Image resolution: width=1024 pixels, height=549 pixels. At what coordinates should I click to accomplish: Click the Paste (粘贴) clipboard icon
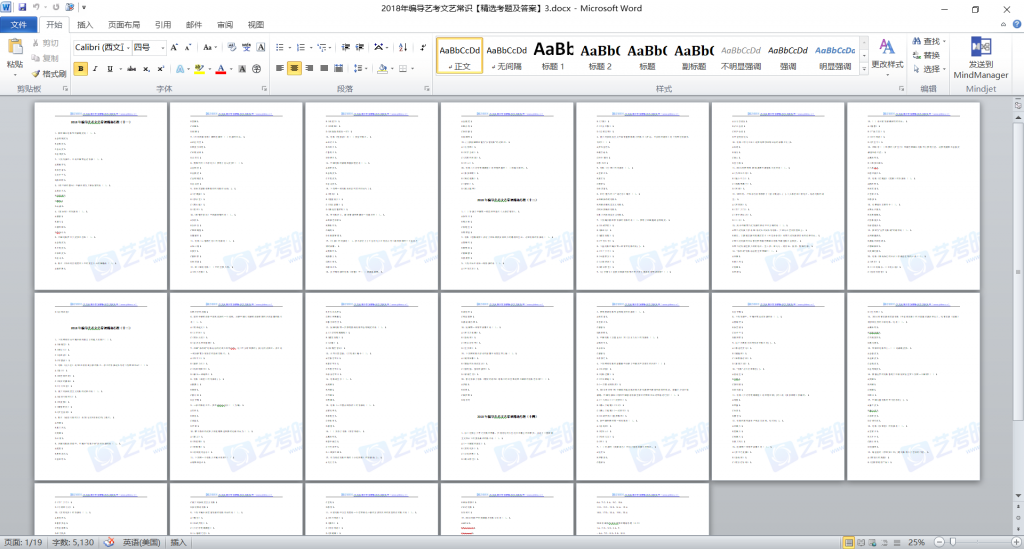pos(14,54)
